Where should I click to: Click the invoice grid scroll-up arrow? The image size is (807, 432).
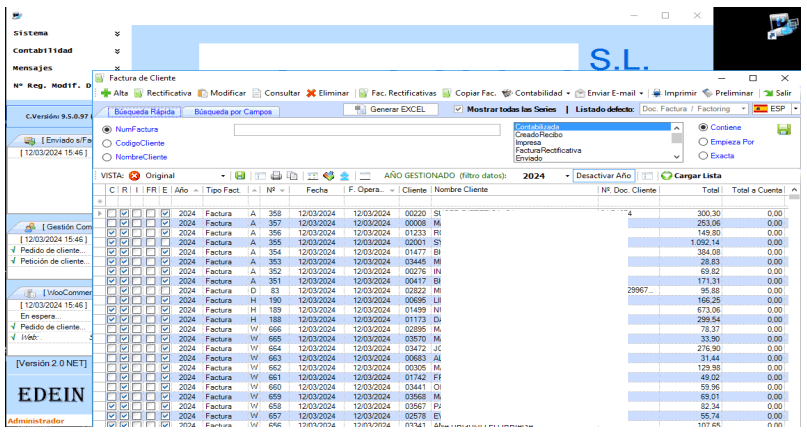794,190
